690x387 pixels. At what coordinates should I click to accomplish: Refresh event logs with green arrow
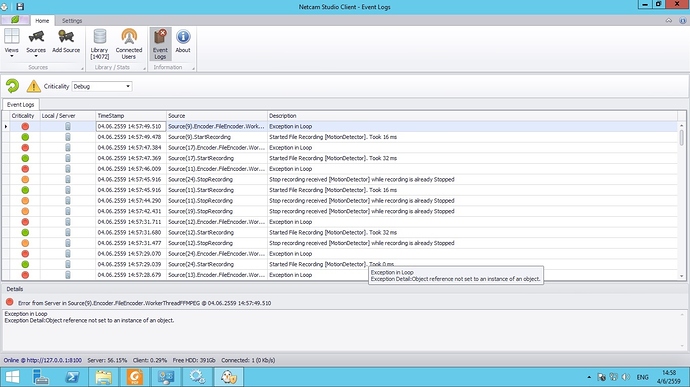pyautogui.click(x=12, y=86)
